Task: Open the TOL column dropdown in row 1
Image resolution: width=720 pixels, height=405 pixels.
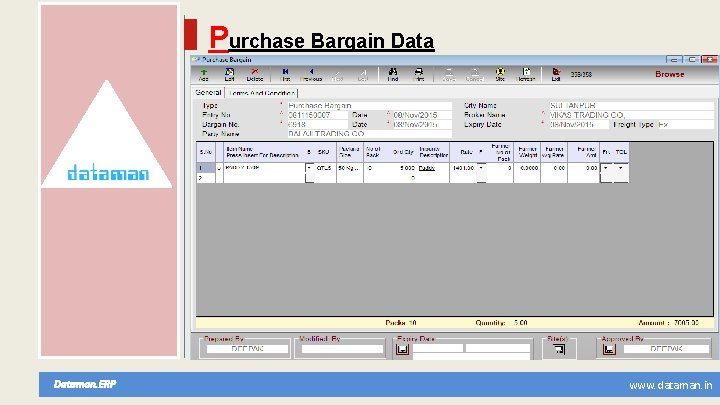Action: 621,168
